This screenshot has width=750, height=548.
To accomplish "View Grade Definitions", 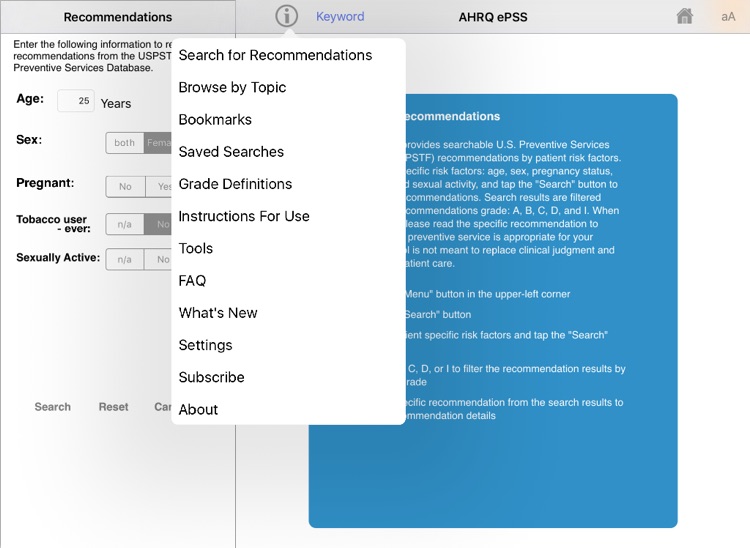I will (x=288, y=184).
